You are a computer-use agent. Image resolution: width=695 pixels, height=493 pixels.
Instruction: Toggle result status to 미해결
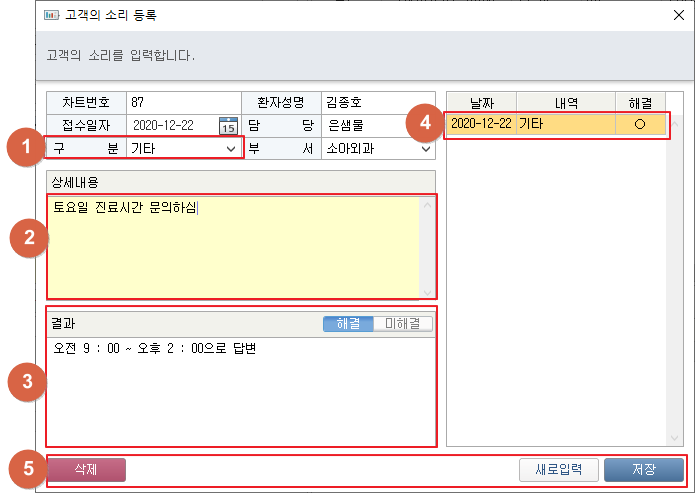402,324
